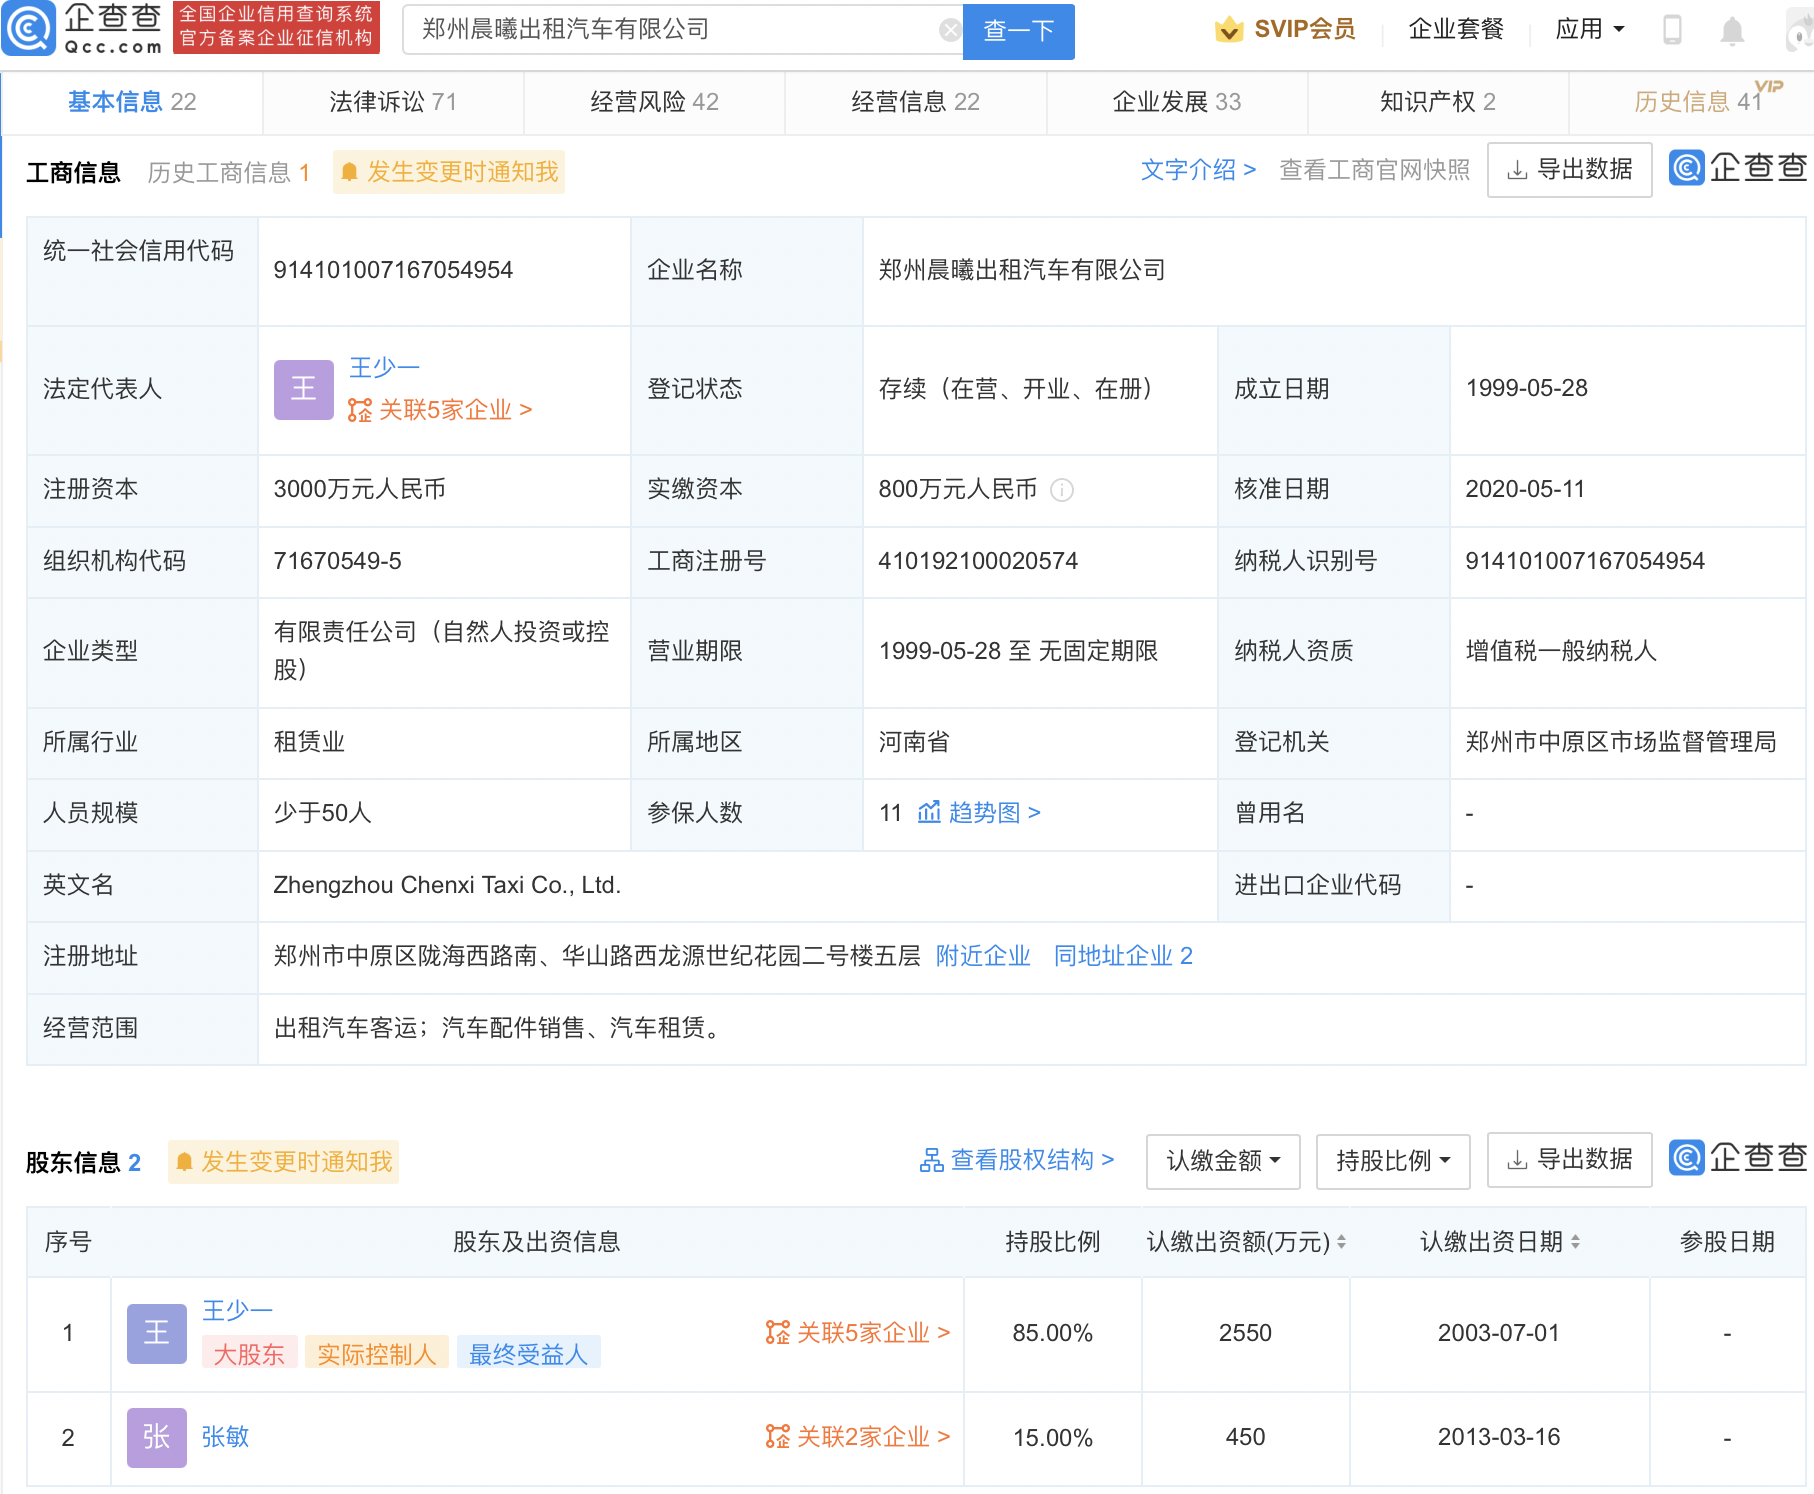The width and height of the screenshot is (1814, 1494).
Task: Switch to the 知识产权 tab
Action: click(x=1437, y=102)
